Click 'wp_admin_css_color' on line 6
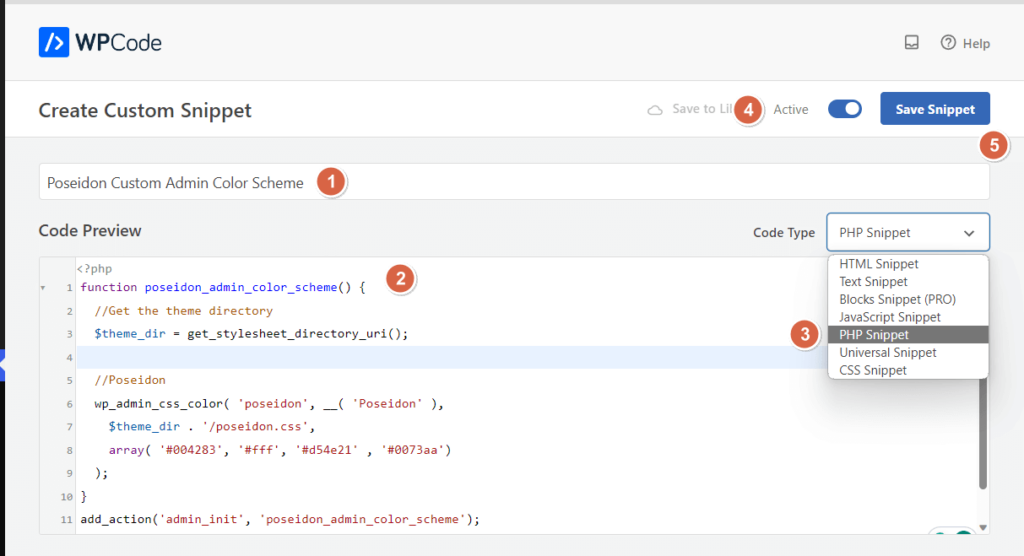Image resolution: width=1024 pixels, height=556 pixels. tap(159, 404)
